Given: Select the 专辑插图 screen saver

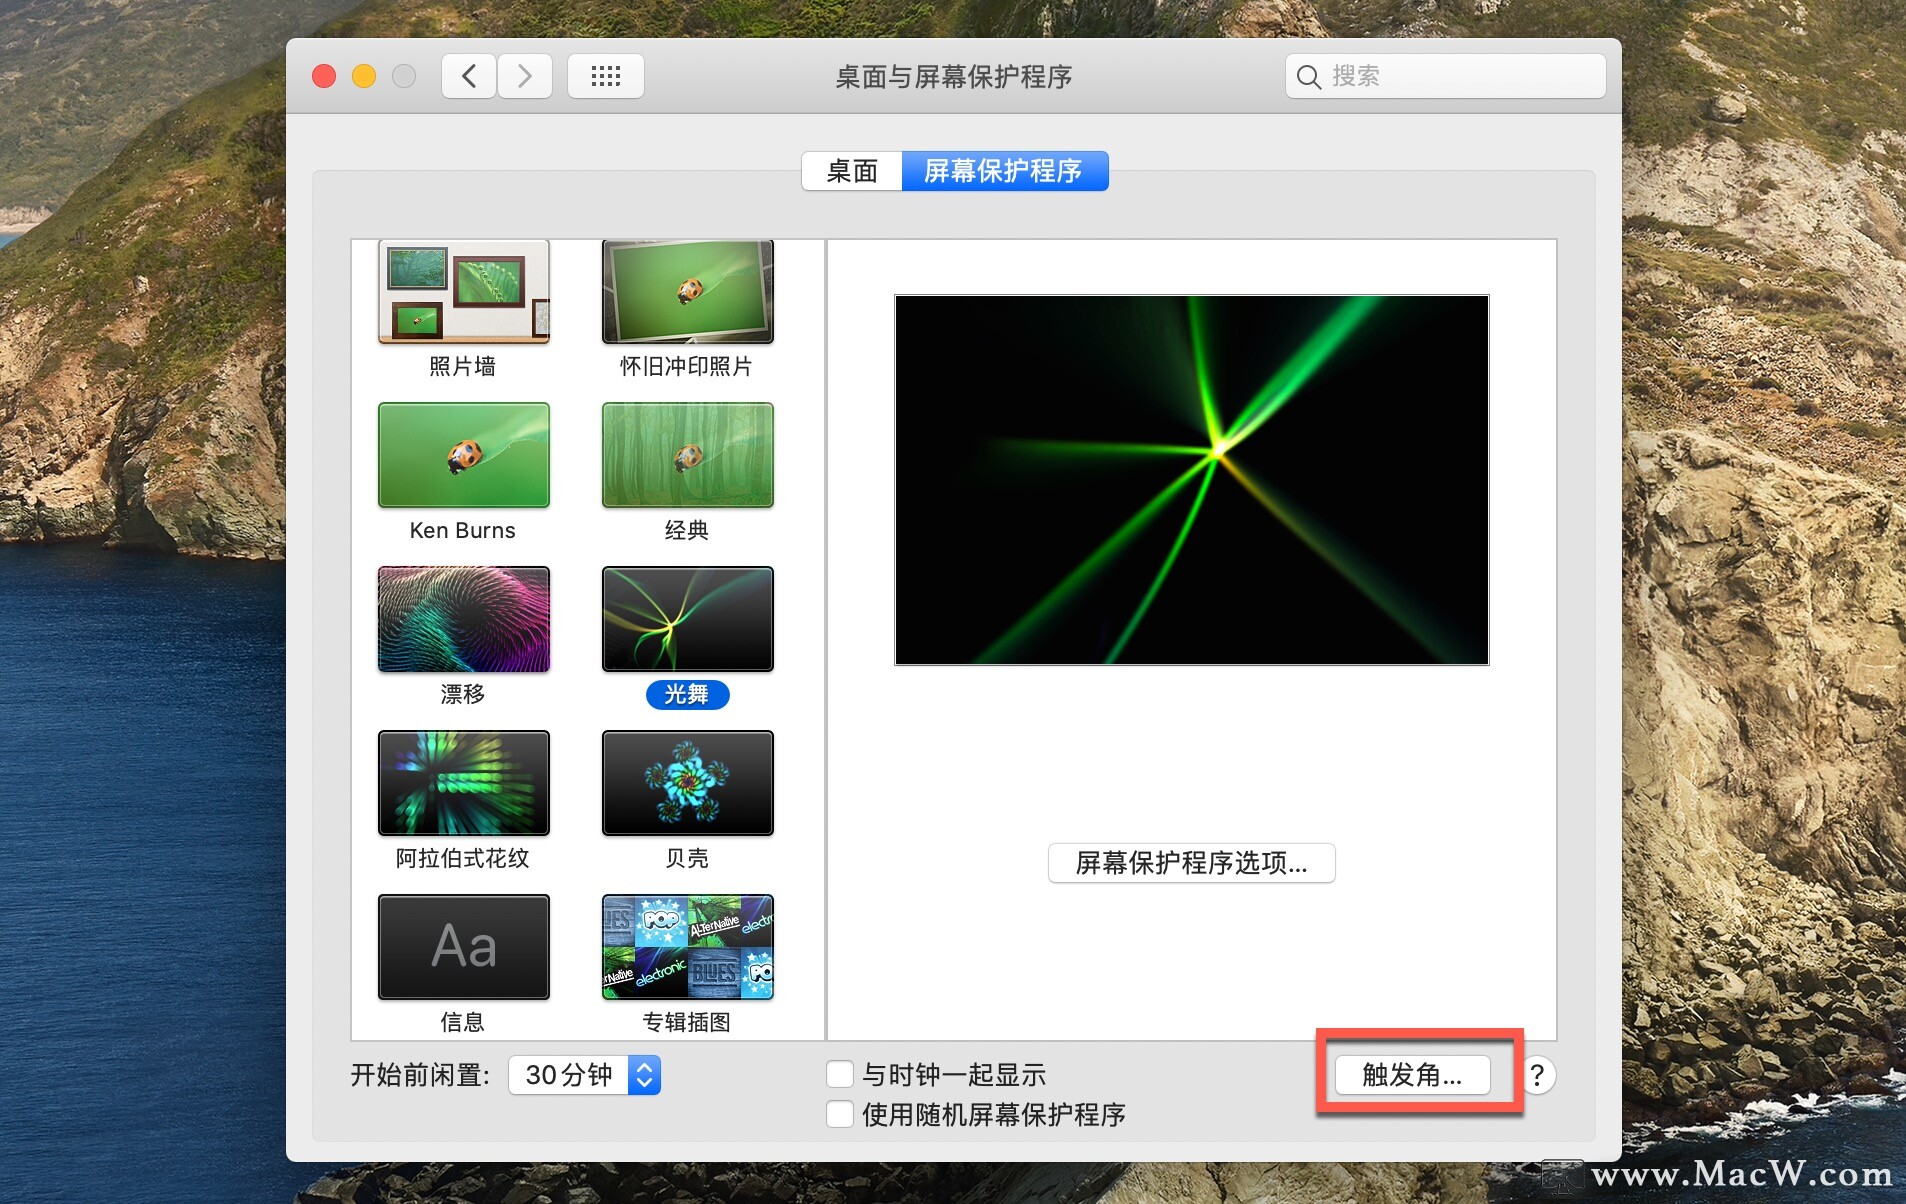Looking at the screenshot, I should click(x=686, y=947).
